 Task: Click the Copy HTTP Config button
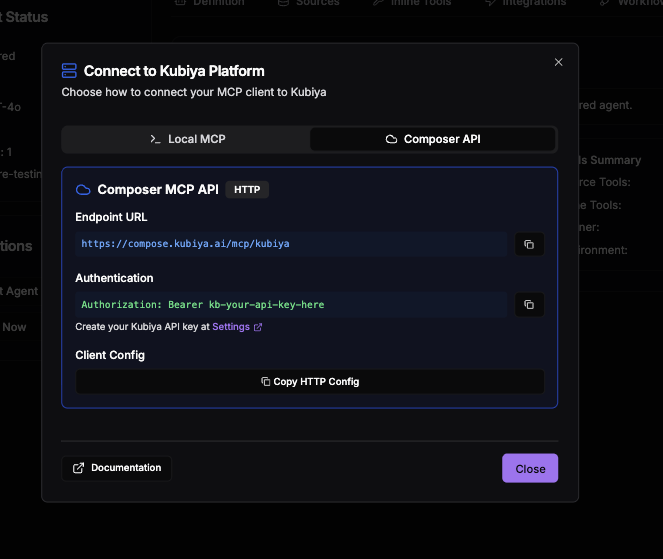(x=310, y=381)
